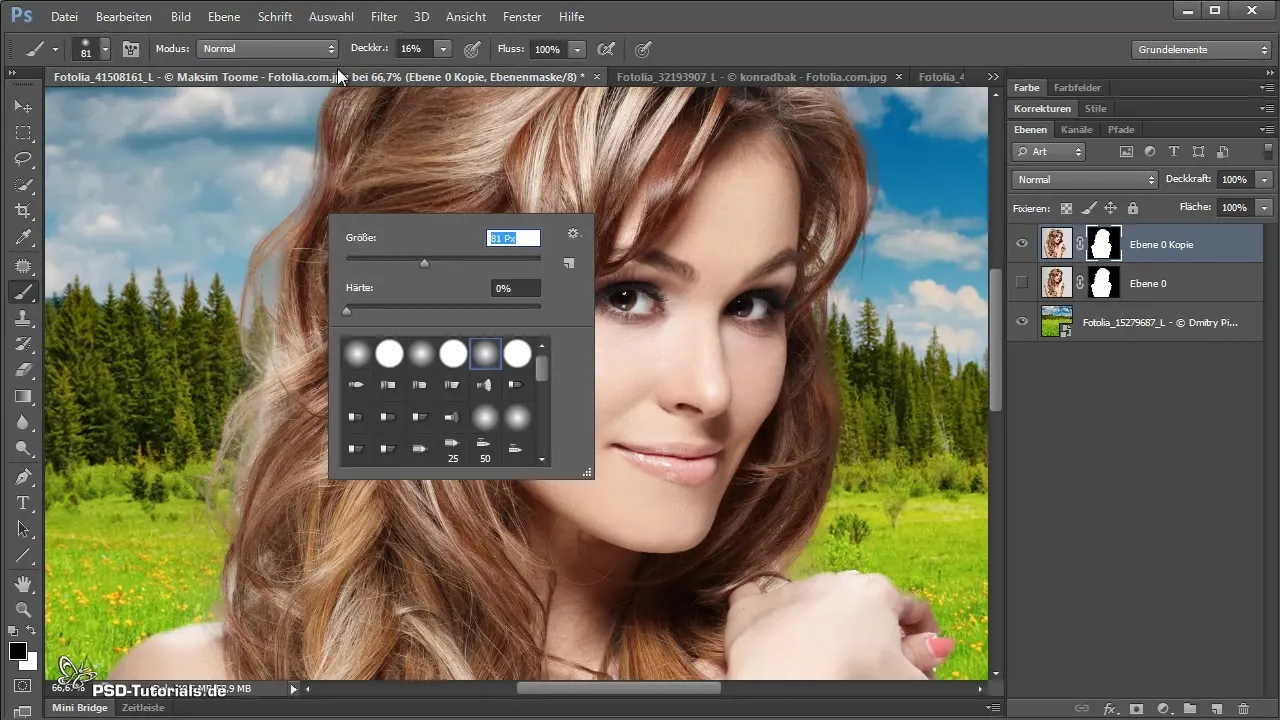Toggle pressure for opacity
The width and height of the screenshot is (1280, 720).
point(472,48)
